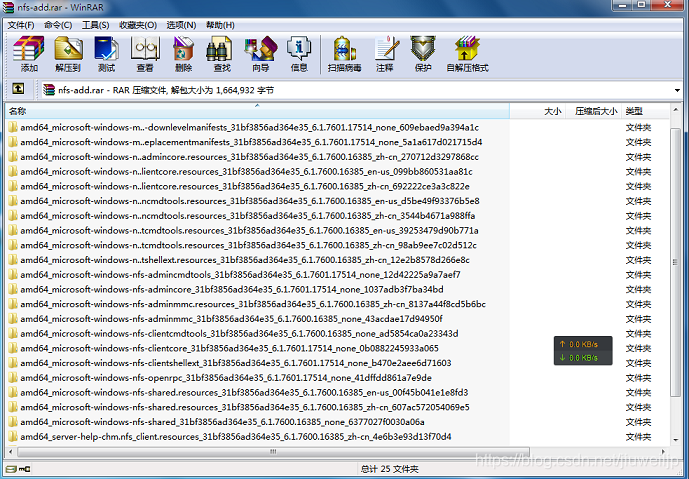Image resolution: width=689 pixels, height=479 pixels.
Task: Select the n..ncmdtools.resources en-us folder
Action: tap(250, 201)
